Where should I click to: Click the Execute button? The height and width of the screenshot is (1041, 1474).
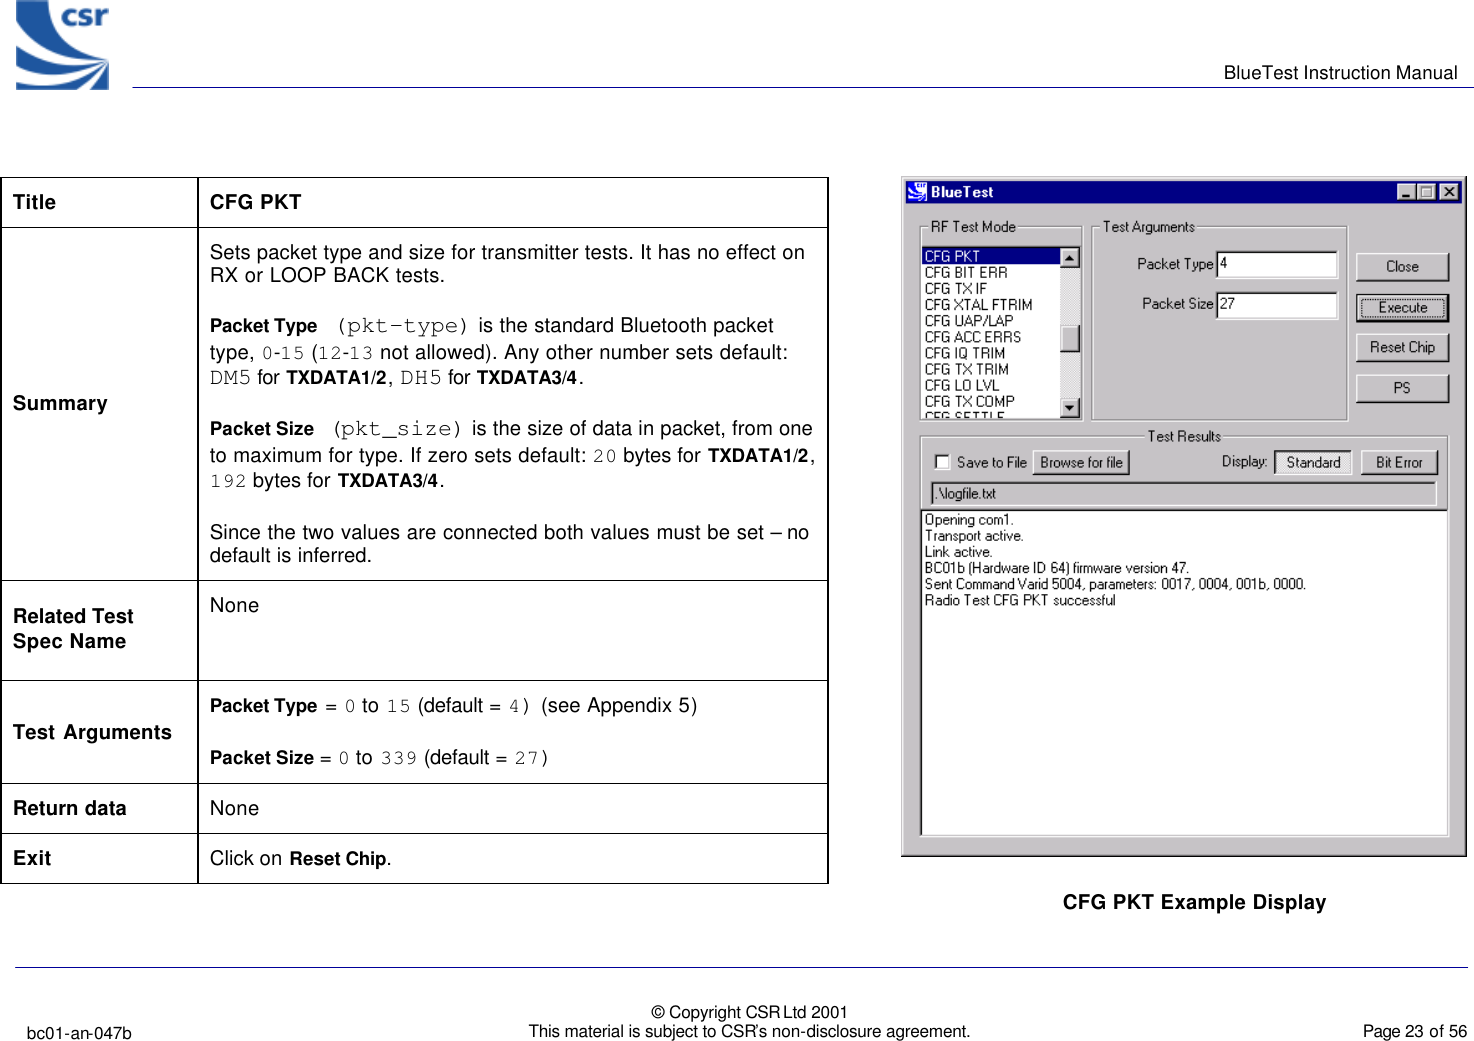coord(1402,308)
